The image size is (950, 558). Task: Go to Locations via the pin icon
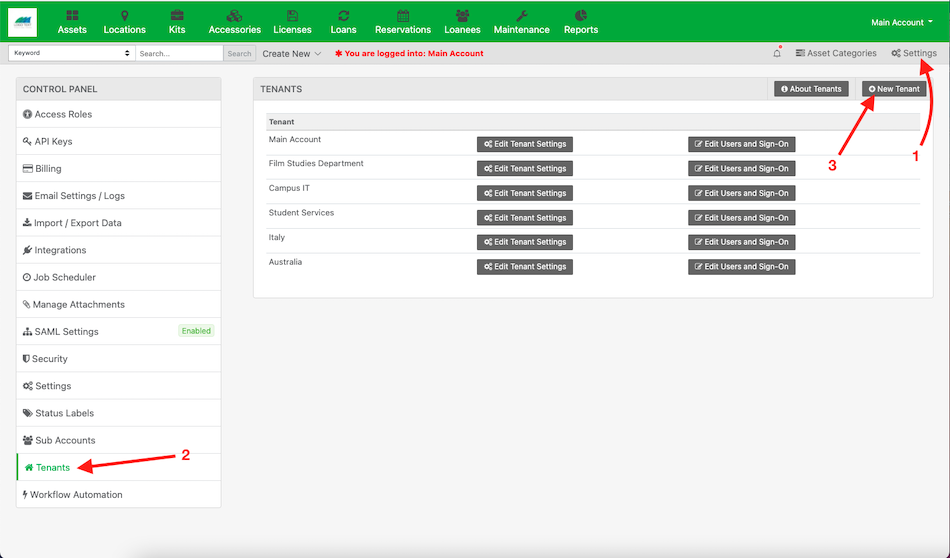click(124, 22)
